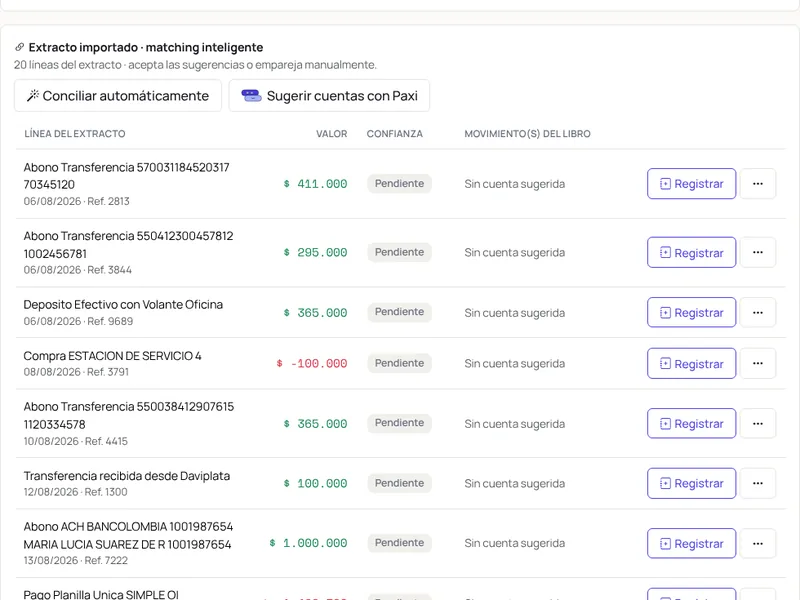Click Abono Transferencia 570031184520317 description
This screenshot has height=600, width=800.
click(x=127, y=176)
